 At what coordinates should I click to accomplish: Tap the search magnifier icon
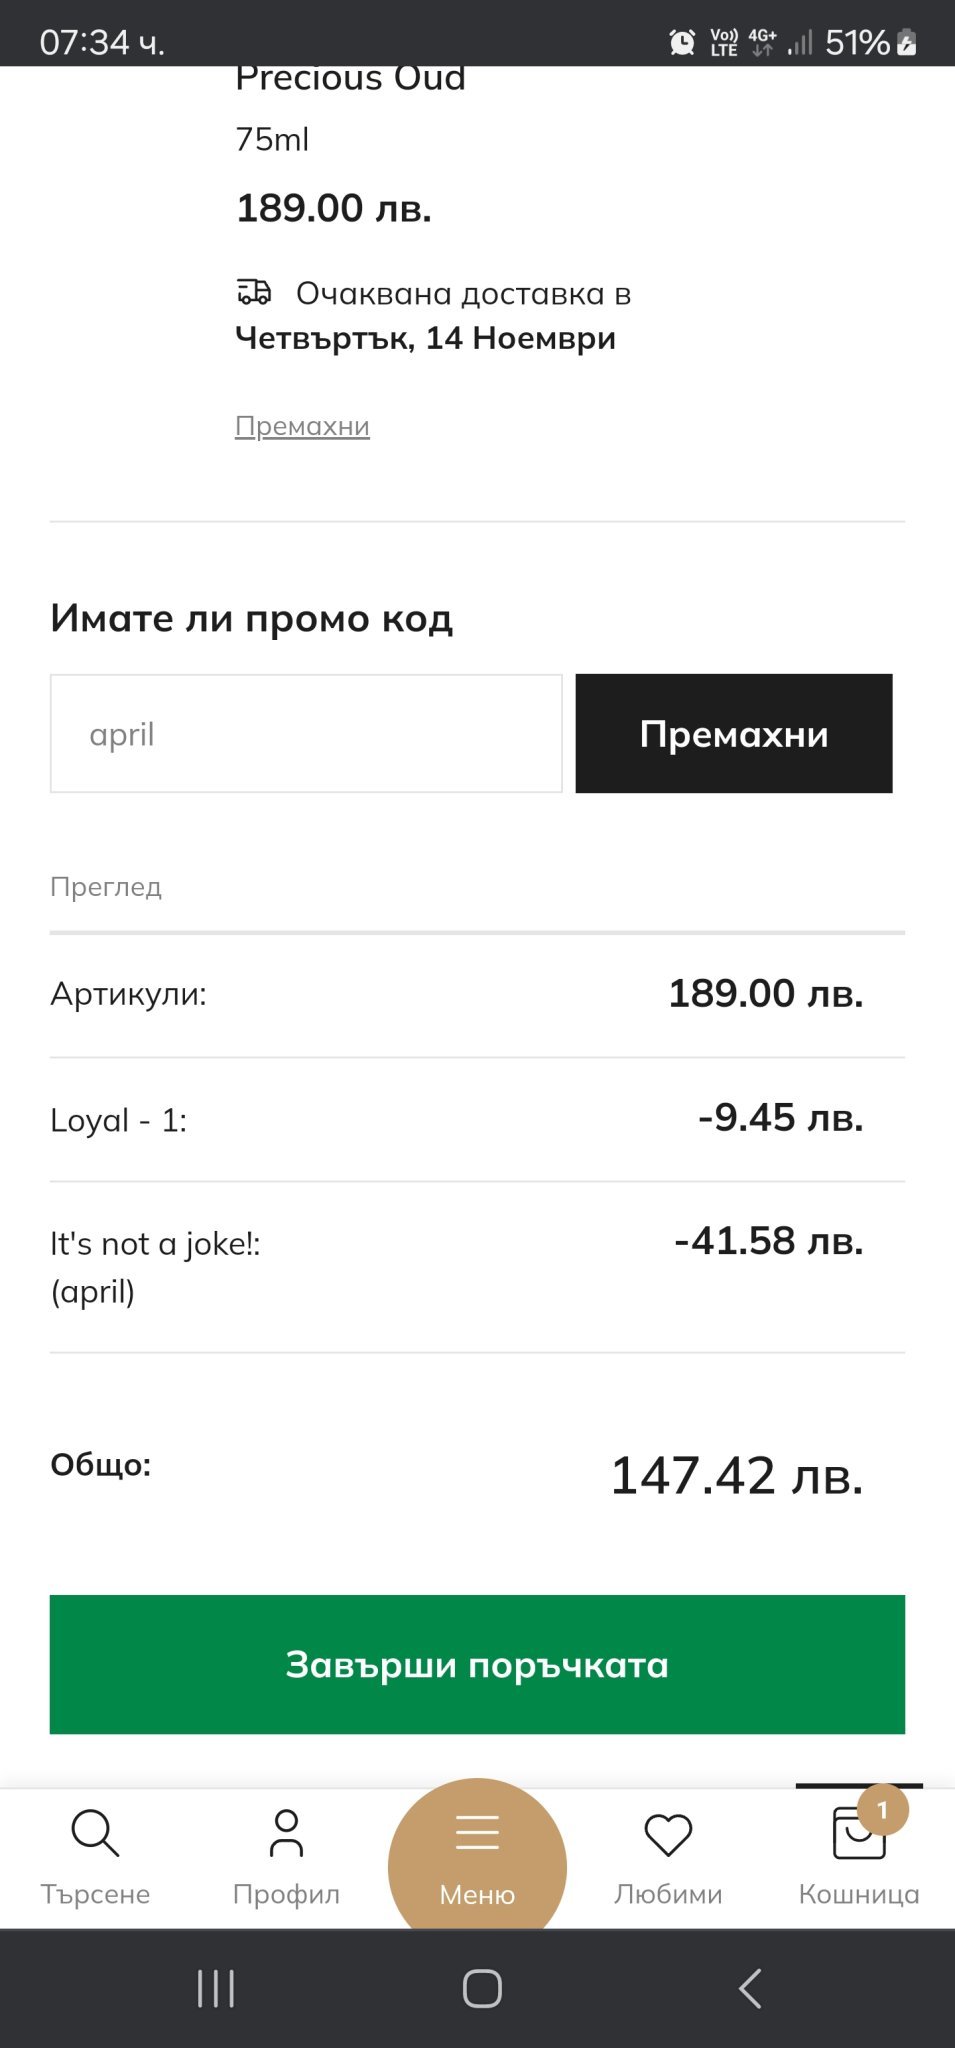click(x=95, y=1833)
